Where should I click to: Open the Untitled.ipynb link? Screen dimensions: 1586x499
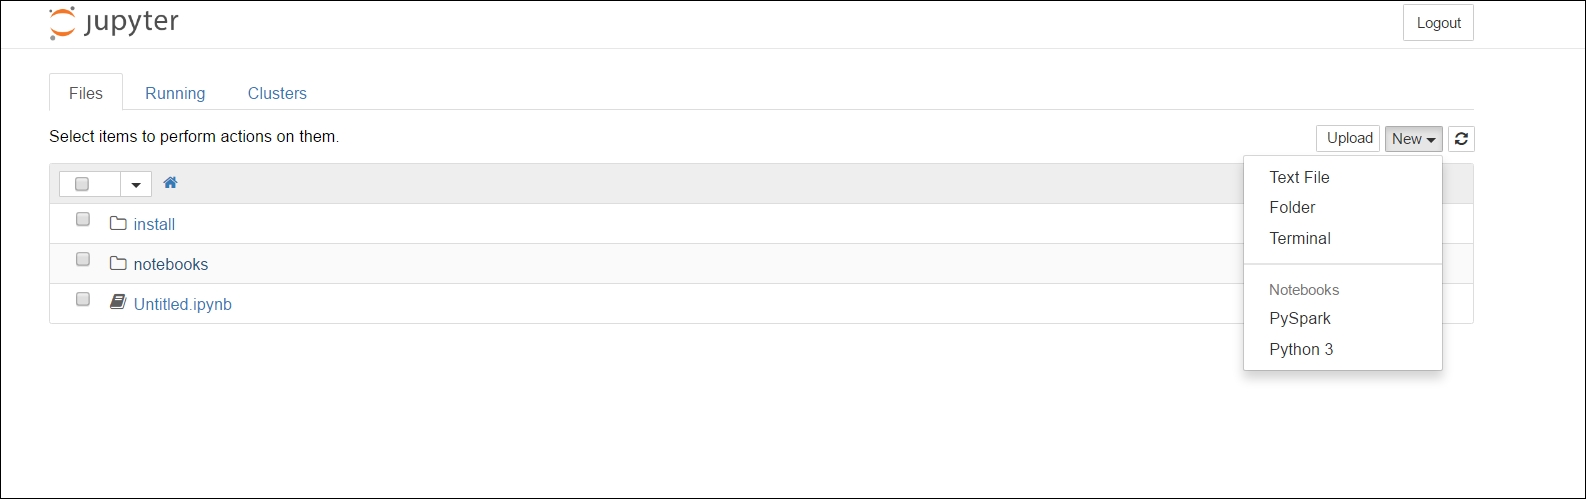point(182,304)
